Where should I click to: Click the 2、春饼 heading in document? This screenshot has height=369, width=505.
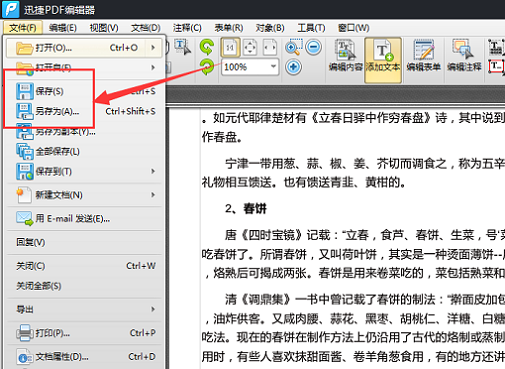tap(246, 209)
